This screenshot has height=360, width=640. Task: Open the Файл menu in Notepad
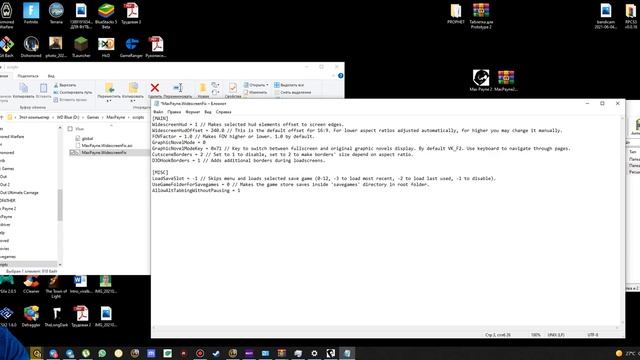(x=158, y=111)
